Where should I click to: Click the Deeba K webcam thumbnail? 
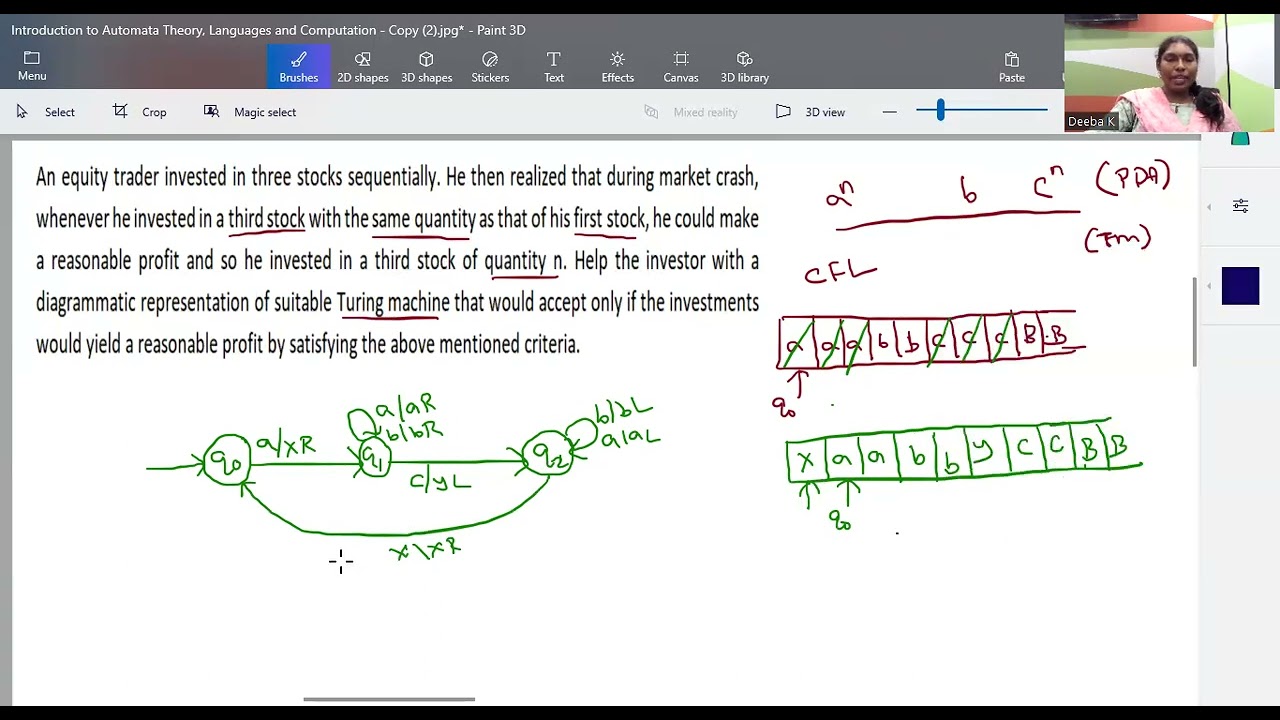point(1169,73)
